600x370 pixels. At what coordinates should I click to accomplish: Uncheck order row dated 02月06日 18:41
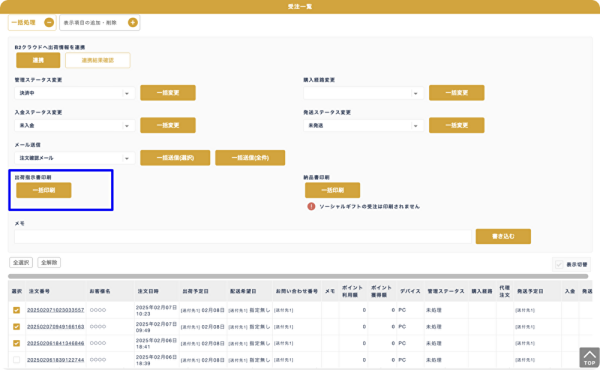16,343
